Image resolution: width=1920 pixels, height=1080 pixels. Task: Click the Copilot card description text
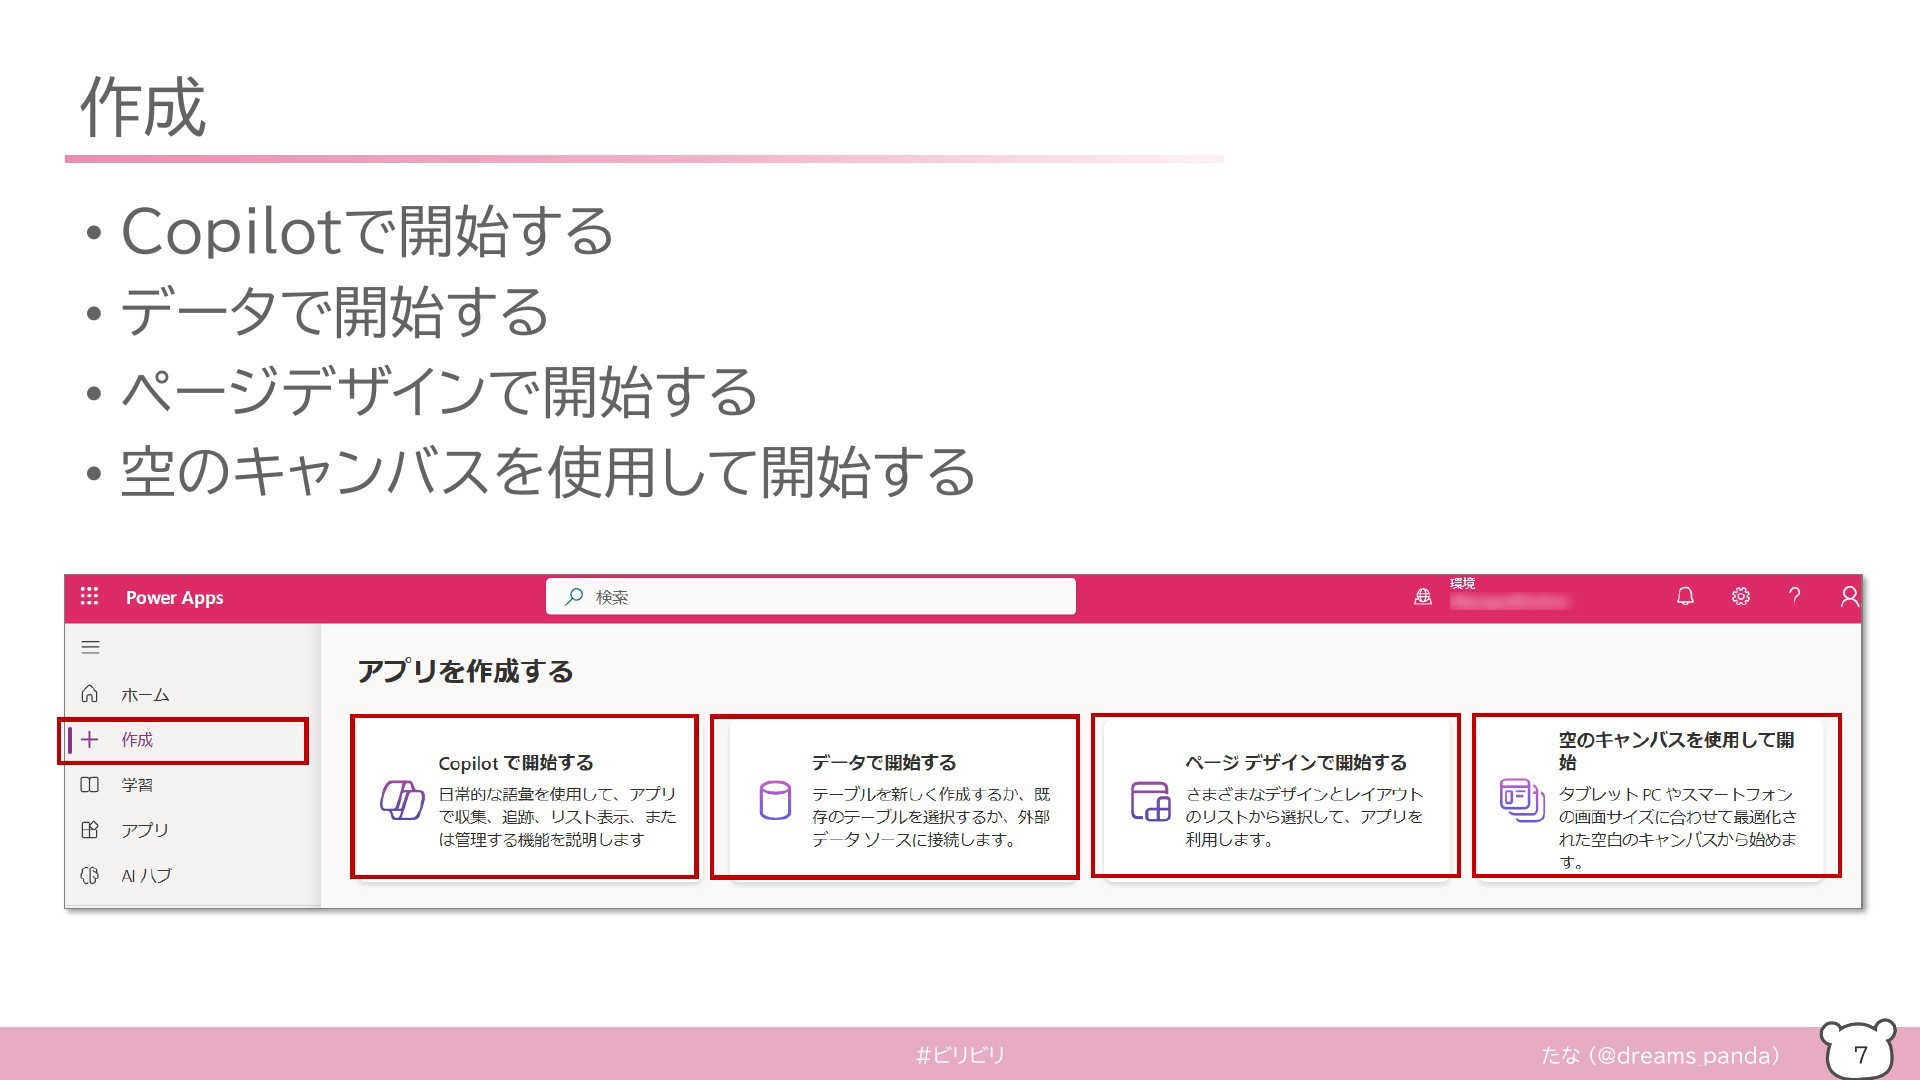tap(557, 817)
